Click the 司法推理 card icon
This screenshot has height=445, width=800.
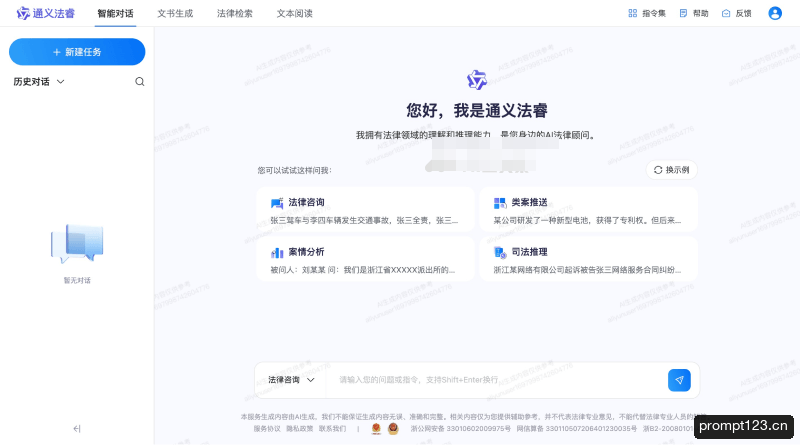click(x=500, y=252)
